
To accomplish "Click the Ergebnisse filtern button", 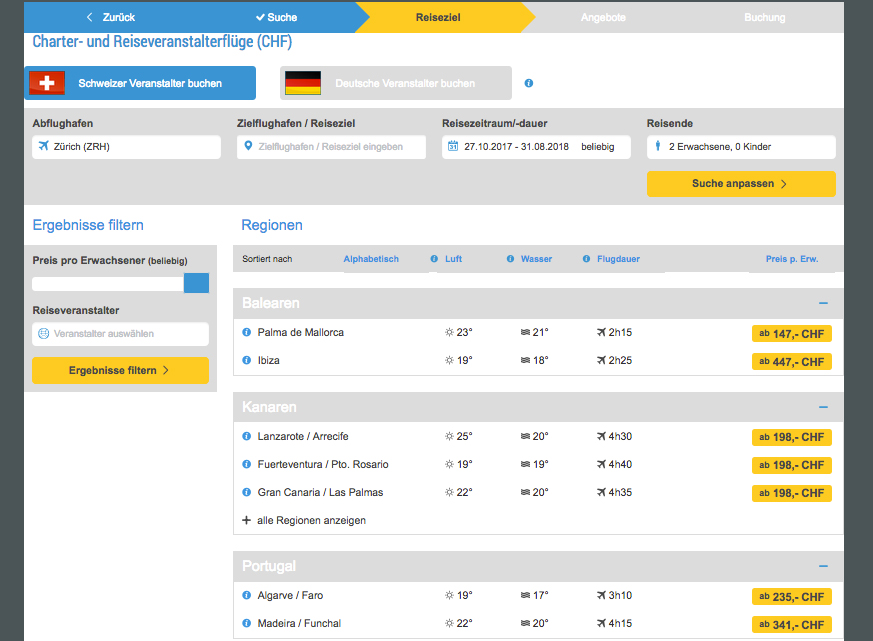I will coord(120,371).
